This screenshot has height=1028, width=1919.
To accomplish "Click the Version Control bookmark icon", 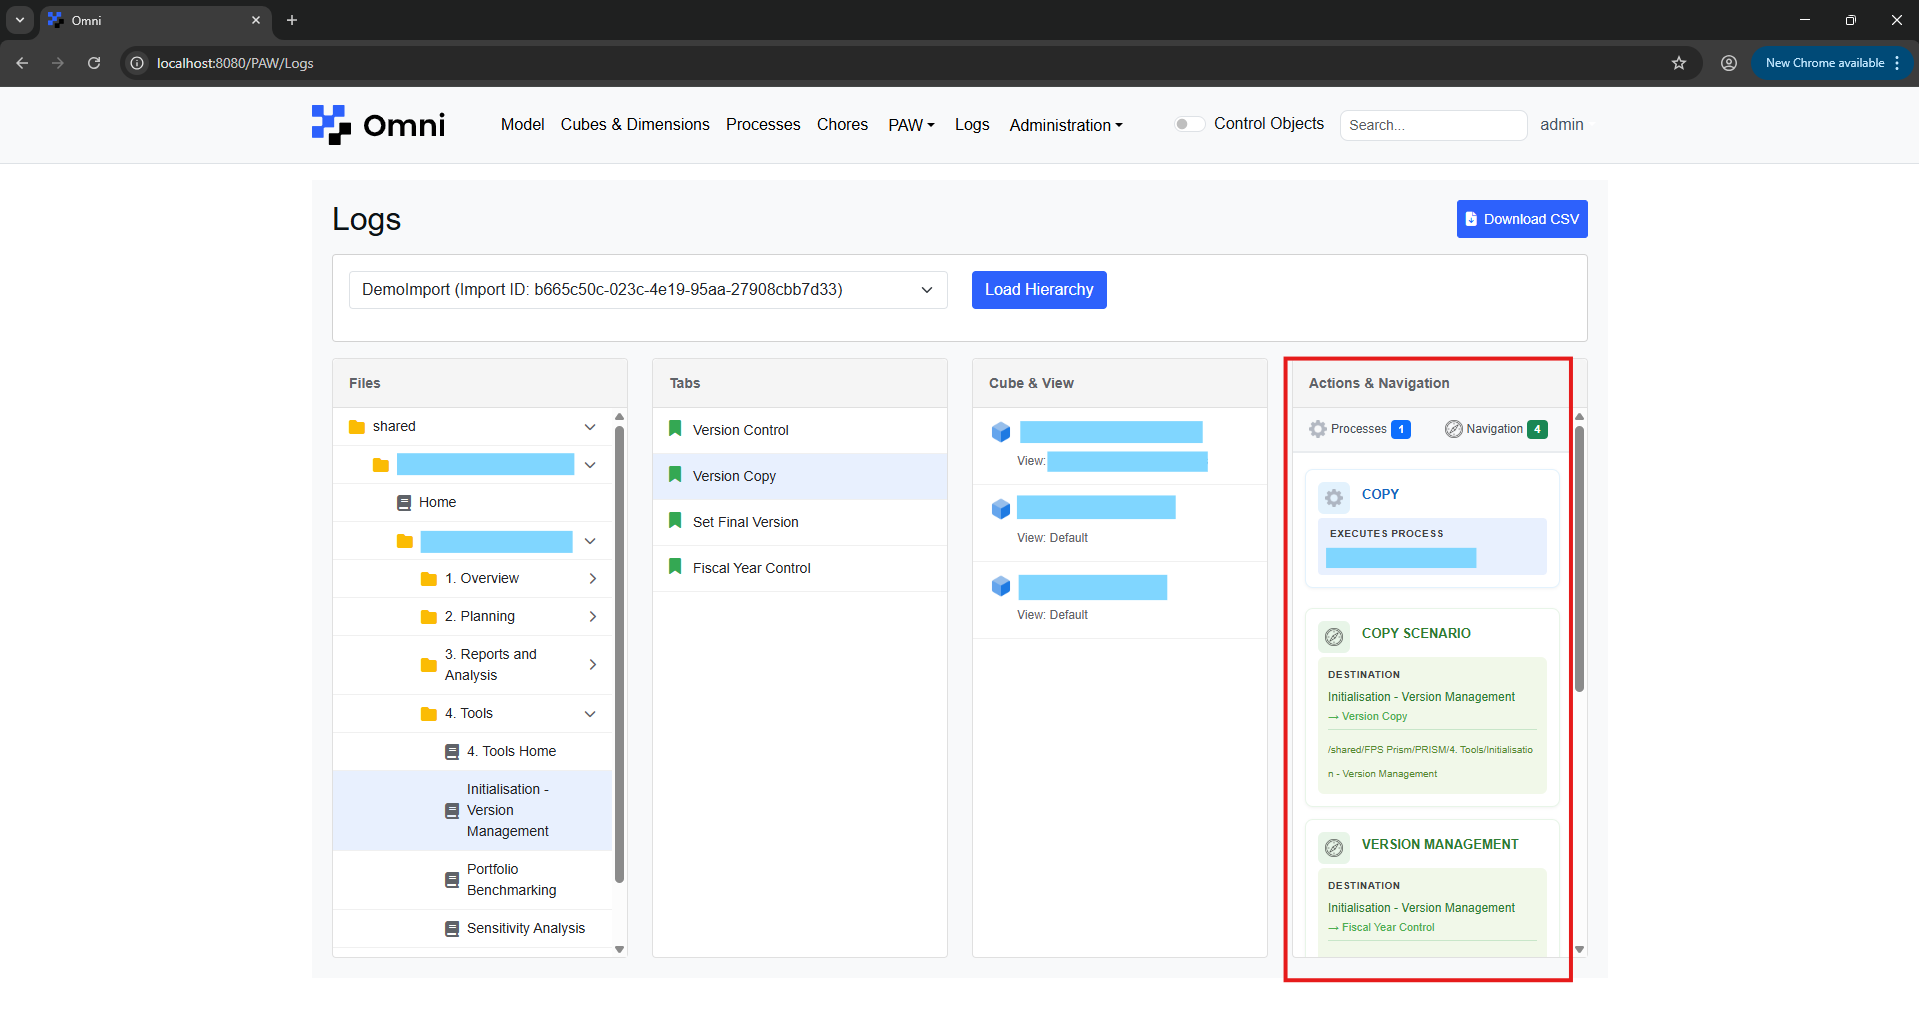I will coord(675,429).
